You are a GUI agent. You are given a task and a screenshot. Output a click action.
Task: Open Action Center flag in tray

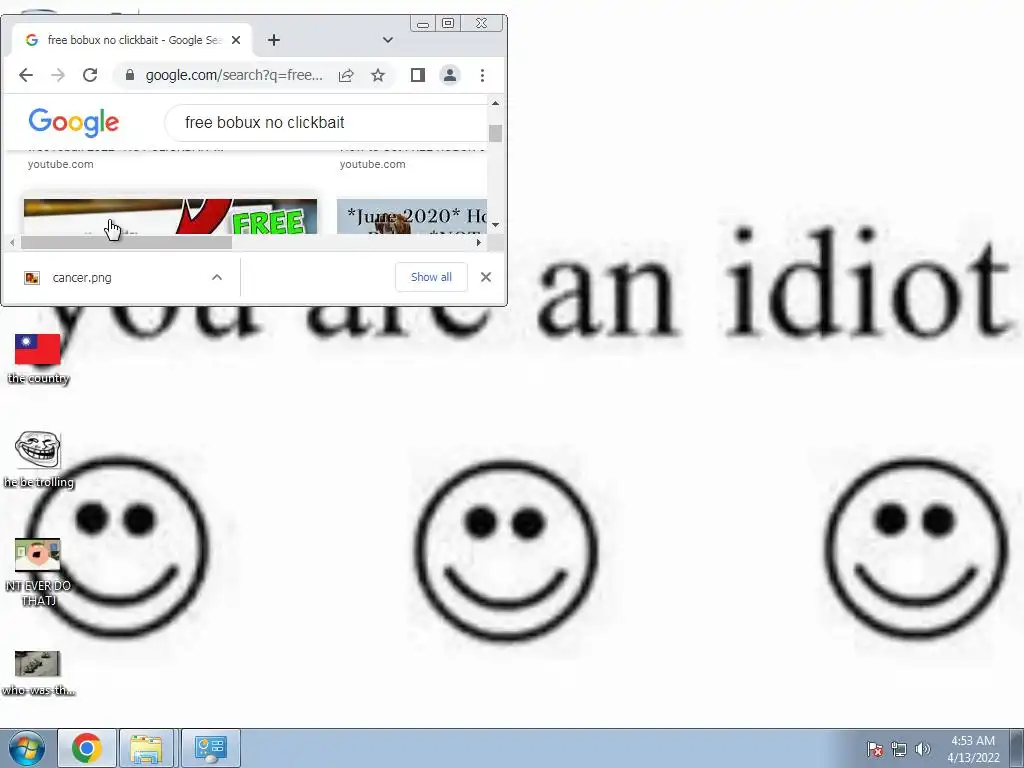[875, 749]
